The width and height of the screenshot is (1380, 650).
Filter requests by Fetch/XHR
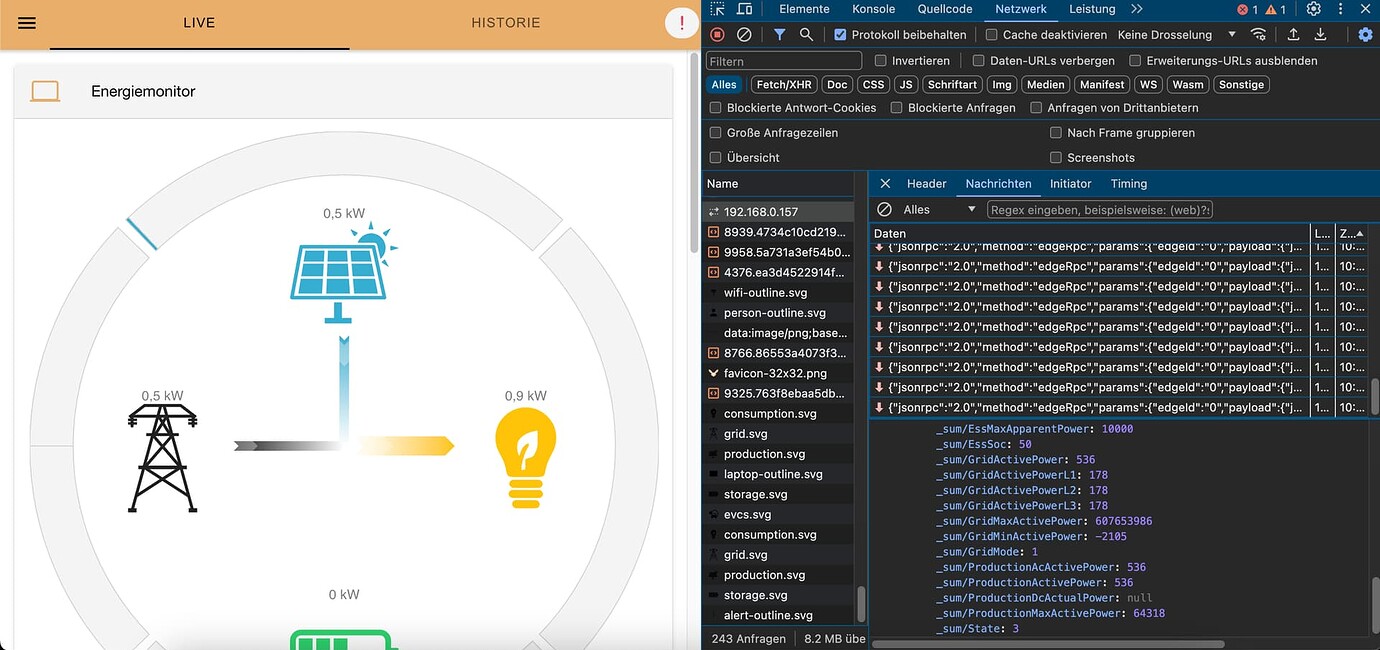coord(784,85)
